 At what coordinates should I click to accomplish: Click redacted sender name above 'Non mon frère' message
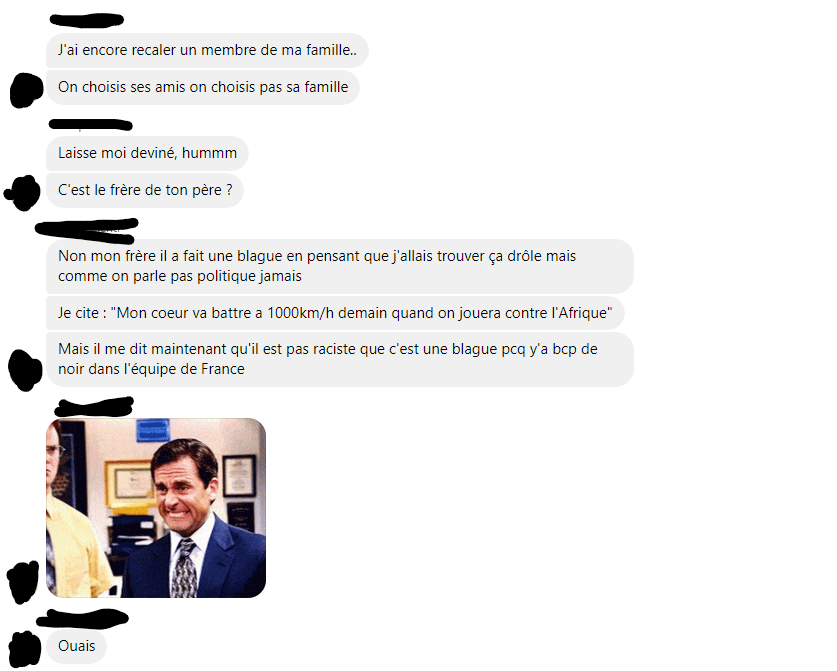(86, 231)
